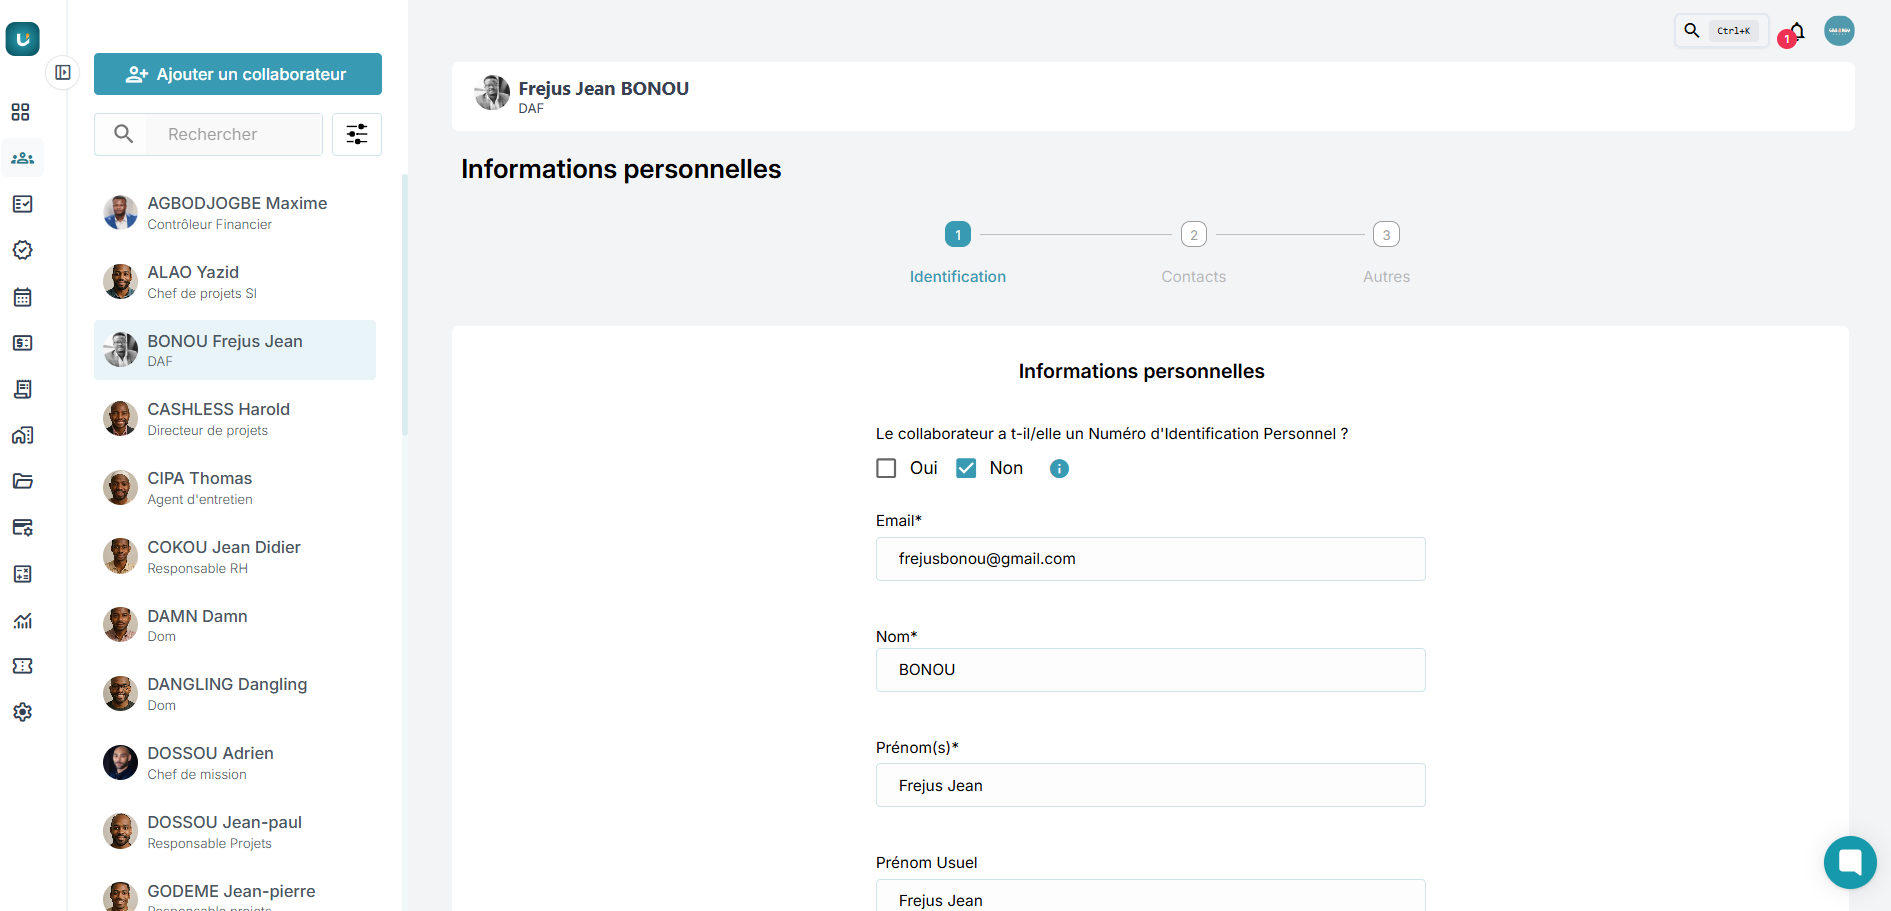Open the chat support bubble

pos(1849,862)
